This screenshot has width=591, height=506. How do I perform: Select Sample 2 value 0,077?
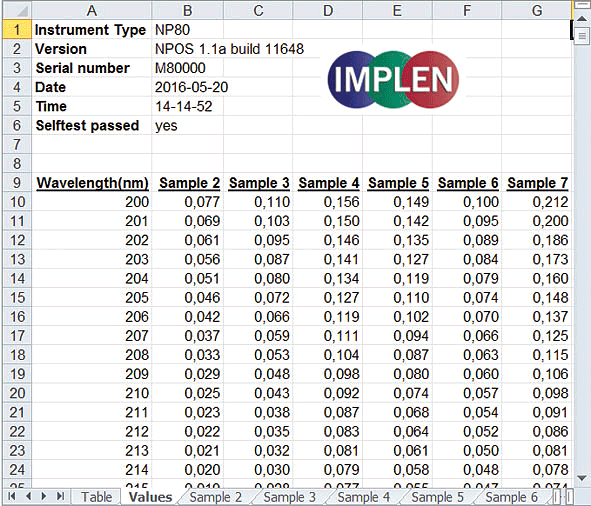(x=187, y=202)
